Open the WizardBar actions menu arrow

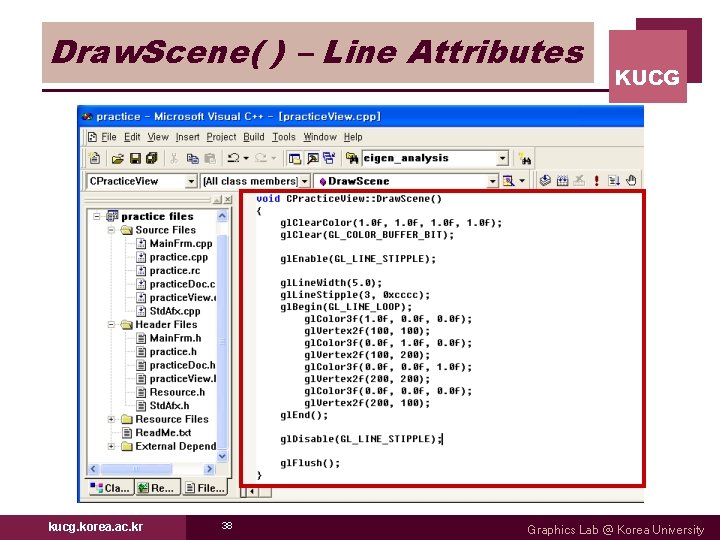coord(522,181)
